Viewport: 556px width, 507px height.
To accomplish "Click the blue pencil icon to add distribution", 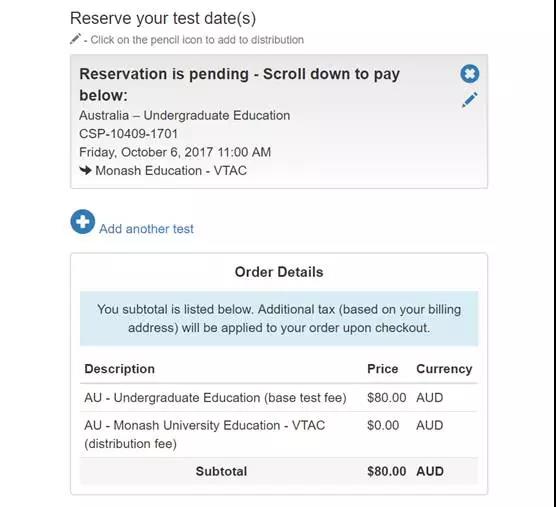I will (470, 100).
